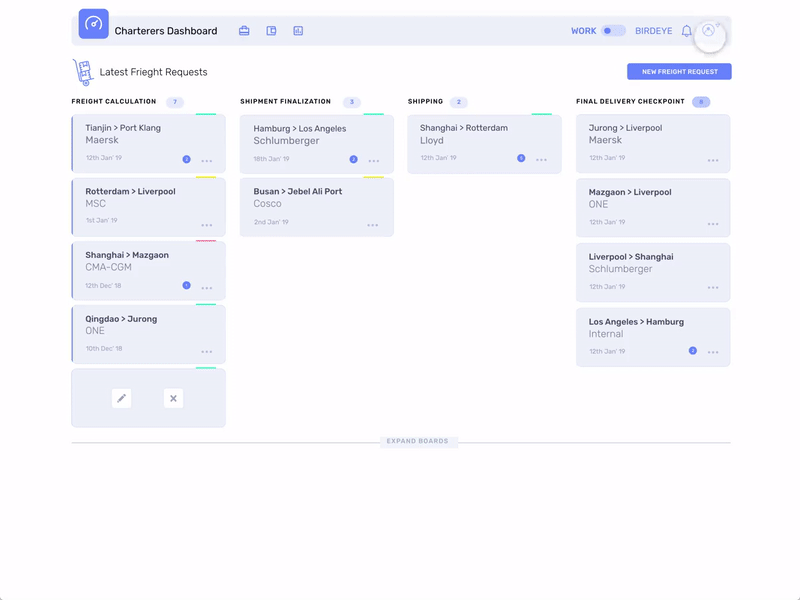Image resolution: width=800 pixels, height=600 pixels.
Task: Click the X icon next to the pencil
Action: (x=173, y=398)
